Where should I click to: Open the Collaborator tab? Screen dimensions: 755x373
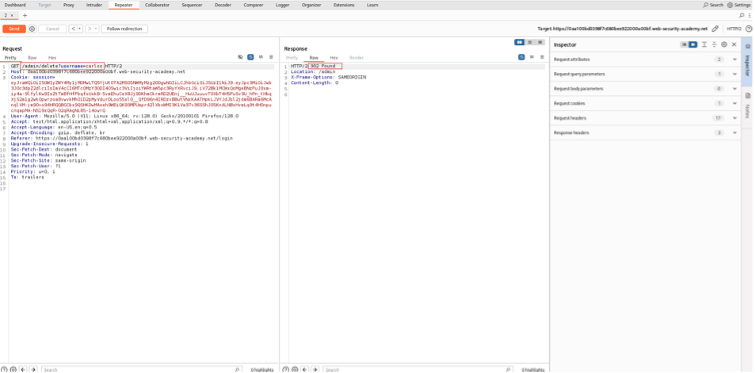[x=157, y=5]
